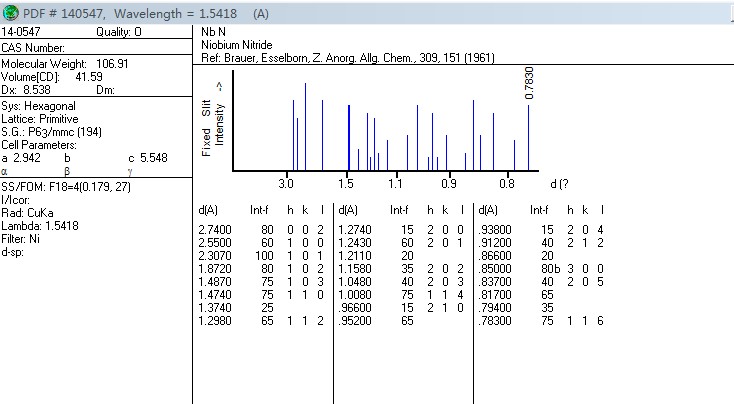Viewport: 734px width, 404px height.
Task: Click the 80b intensity value
Action: 550,269
